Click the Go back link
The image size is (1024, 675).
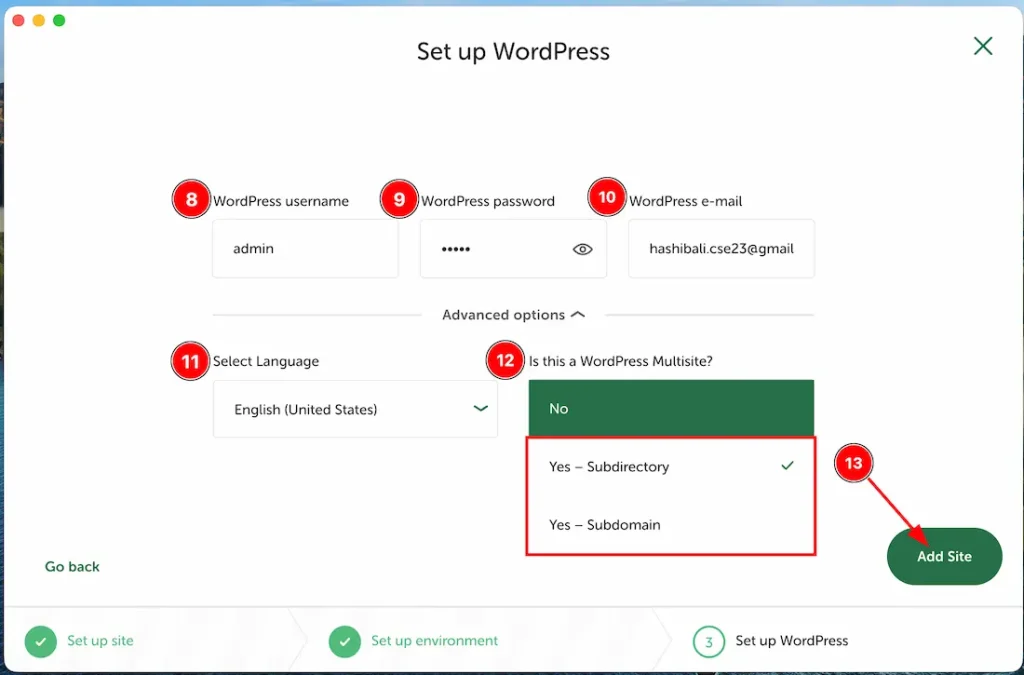[71, 566]
